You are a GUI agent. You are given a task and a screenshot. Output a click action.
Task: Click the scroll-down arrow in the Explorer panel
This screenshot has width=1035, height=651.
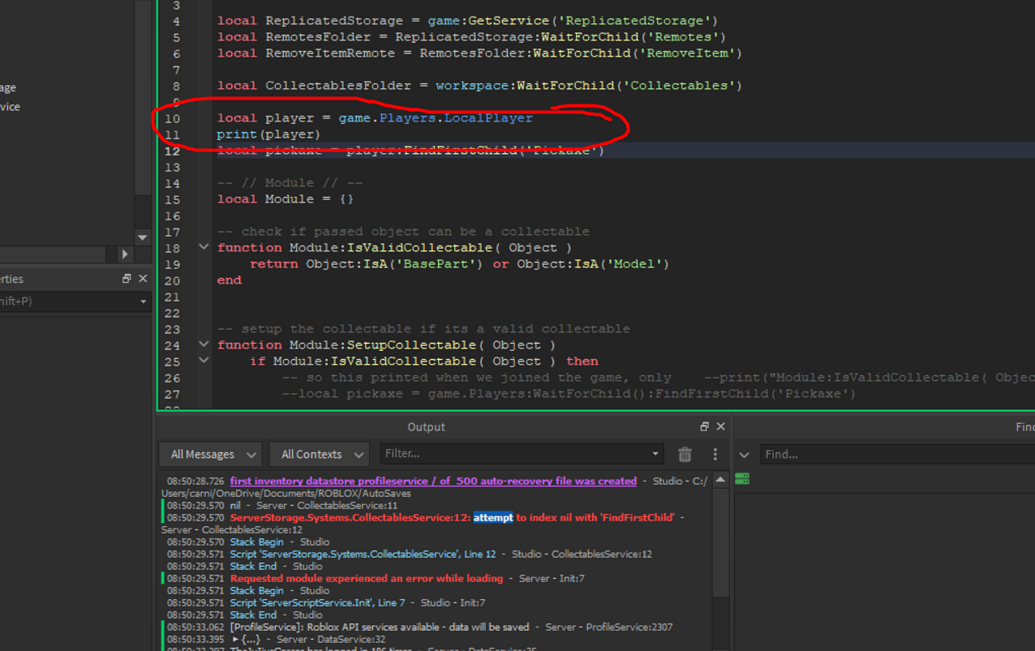(x=142, y=237)
